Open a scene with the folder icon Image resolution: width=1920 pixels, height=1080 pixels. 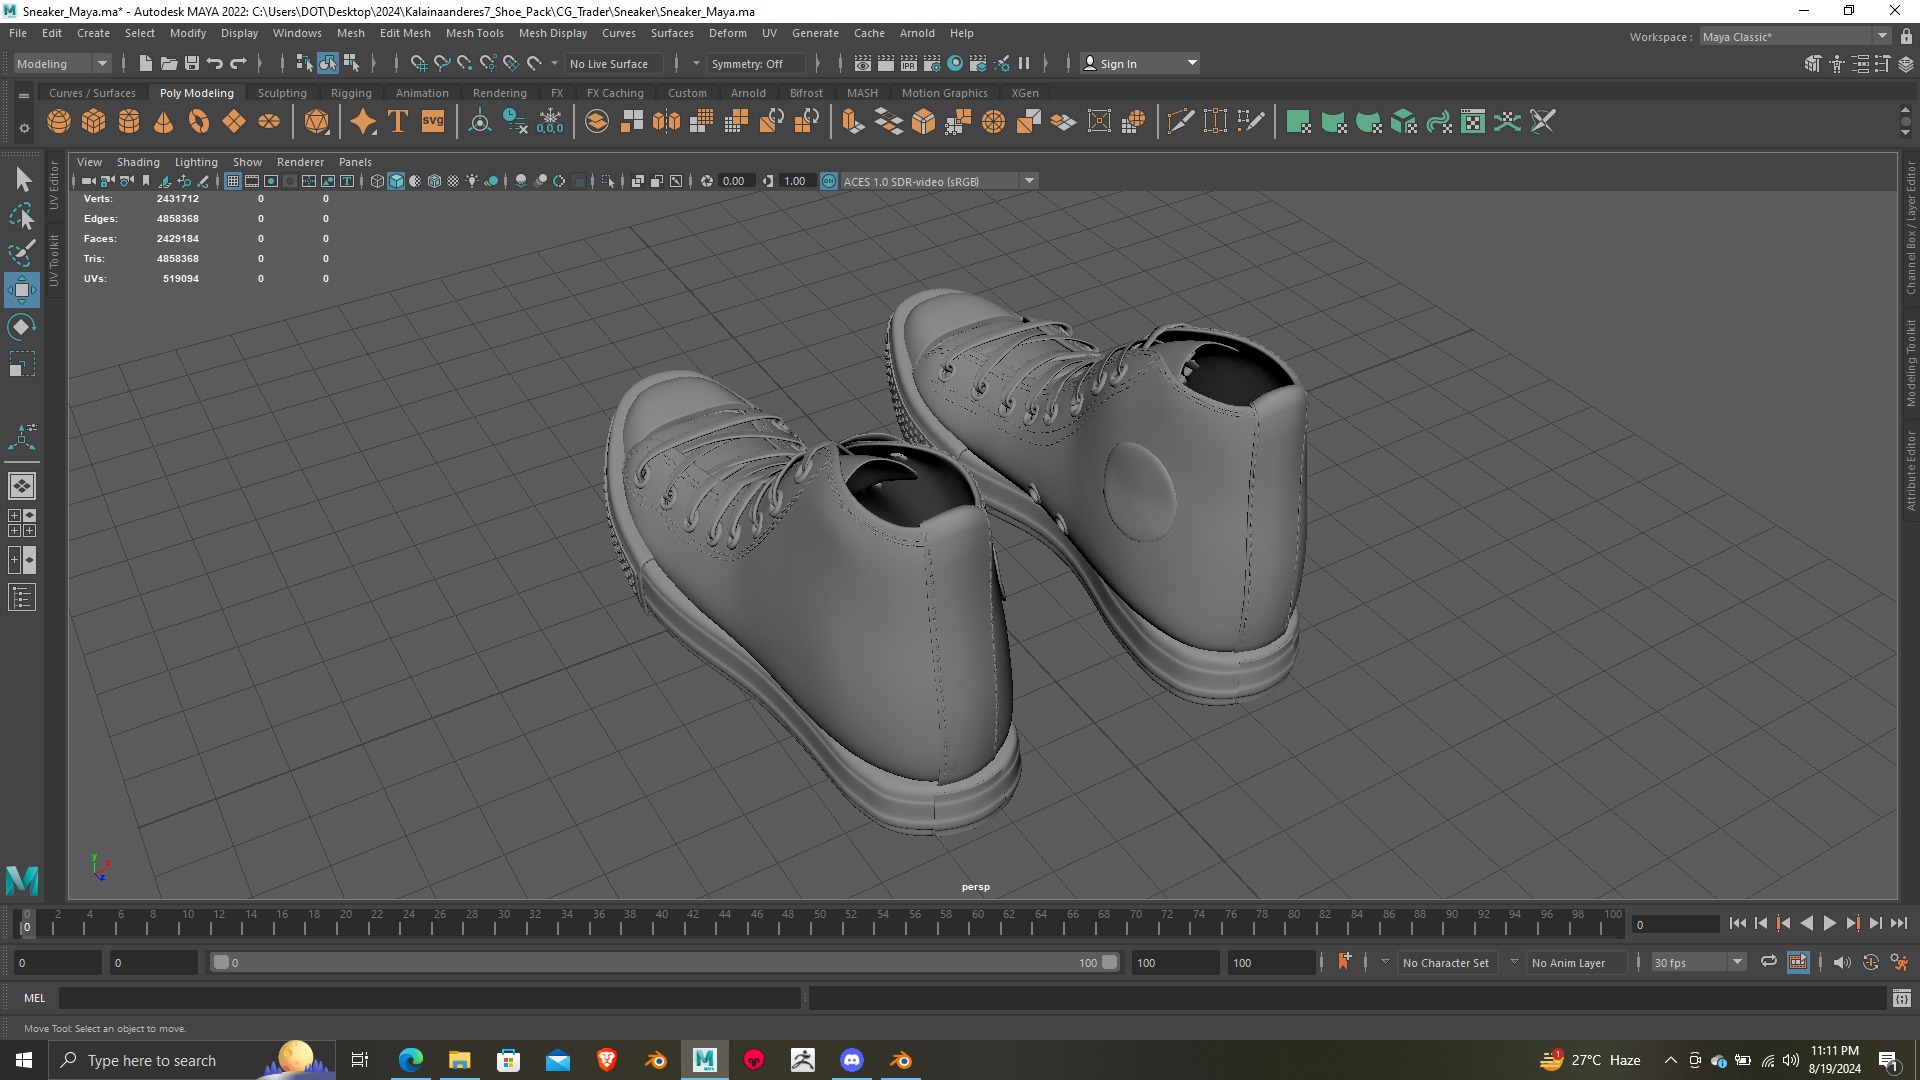(169, 63)
